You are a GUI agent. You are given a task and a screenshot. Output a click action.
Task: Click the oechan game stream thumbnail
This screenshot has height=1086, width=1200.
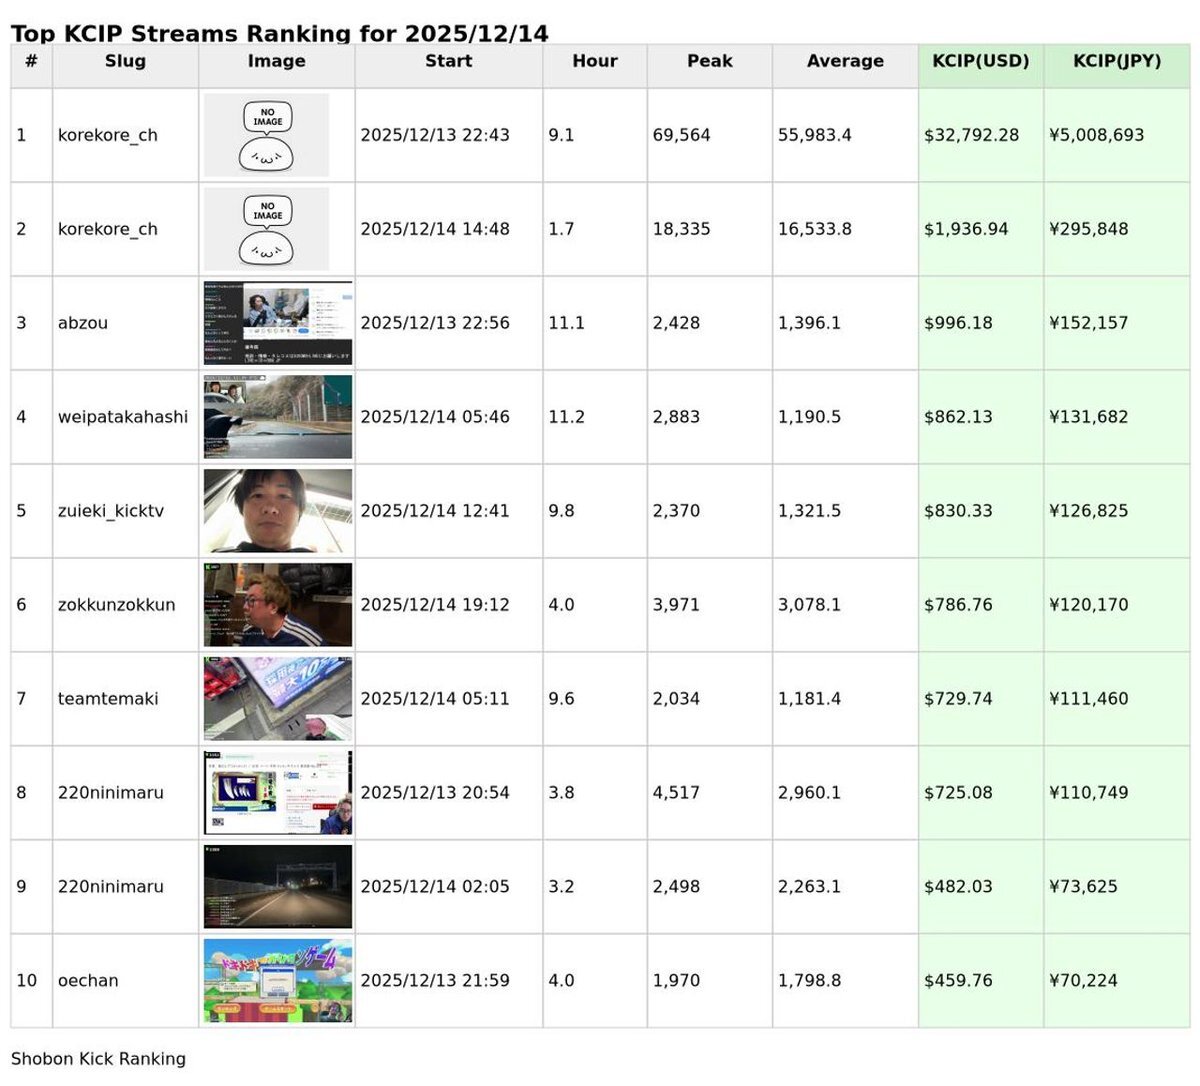[277, 980]
